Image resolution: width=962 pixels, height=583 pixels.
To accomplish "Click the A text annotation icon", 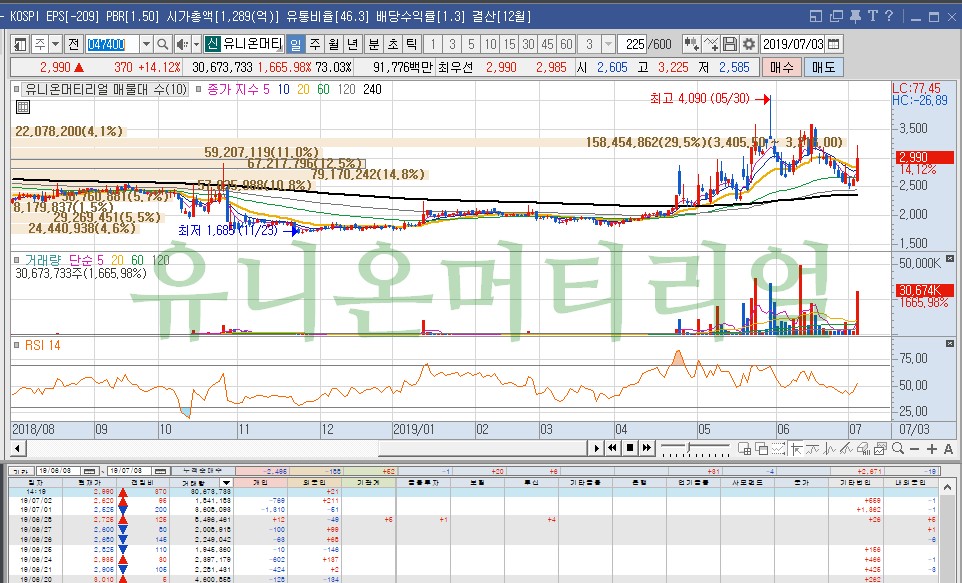I will (948, 449).
